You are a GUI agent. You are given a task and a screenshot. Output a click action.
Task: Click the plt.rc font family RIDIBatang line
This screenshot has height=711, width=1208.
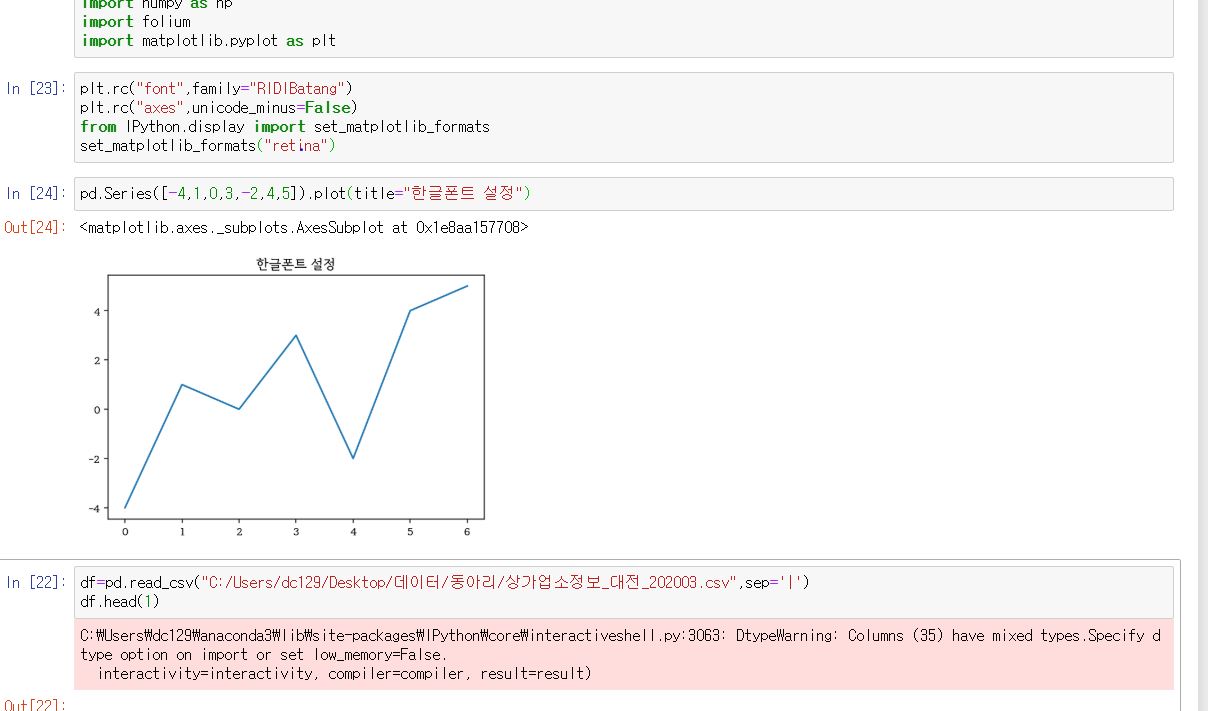pyautogui.click(x=216, y=88)
